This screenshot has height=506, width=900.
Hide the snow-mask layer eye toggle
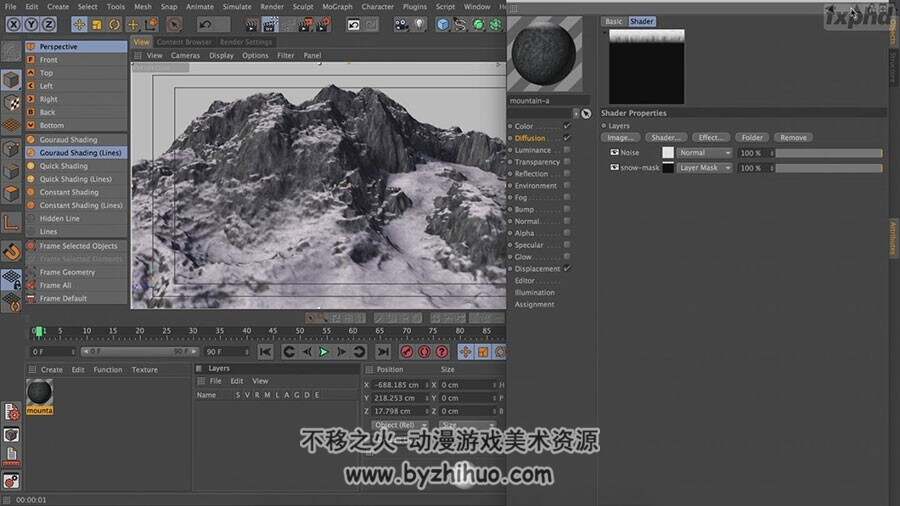tap(614, 168)
